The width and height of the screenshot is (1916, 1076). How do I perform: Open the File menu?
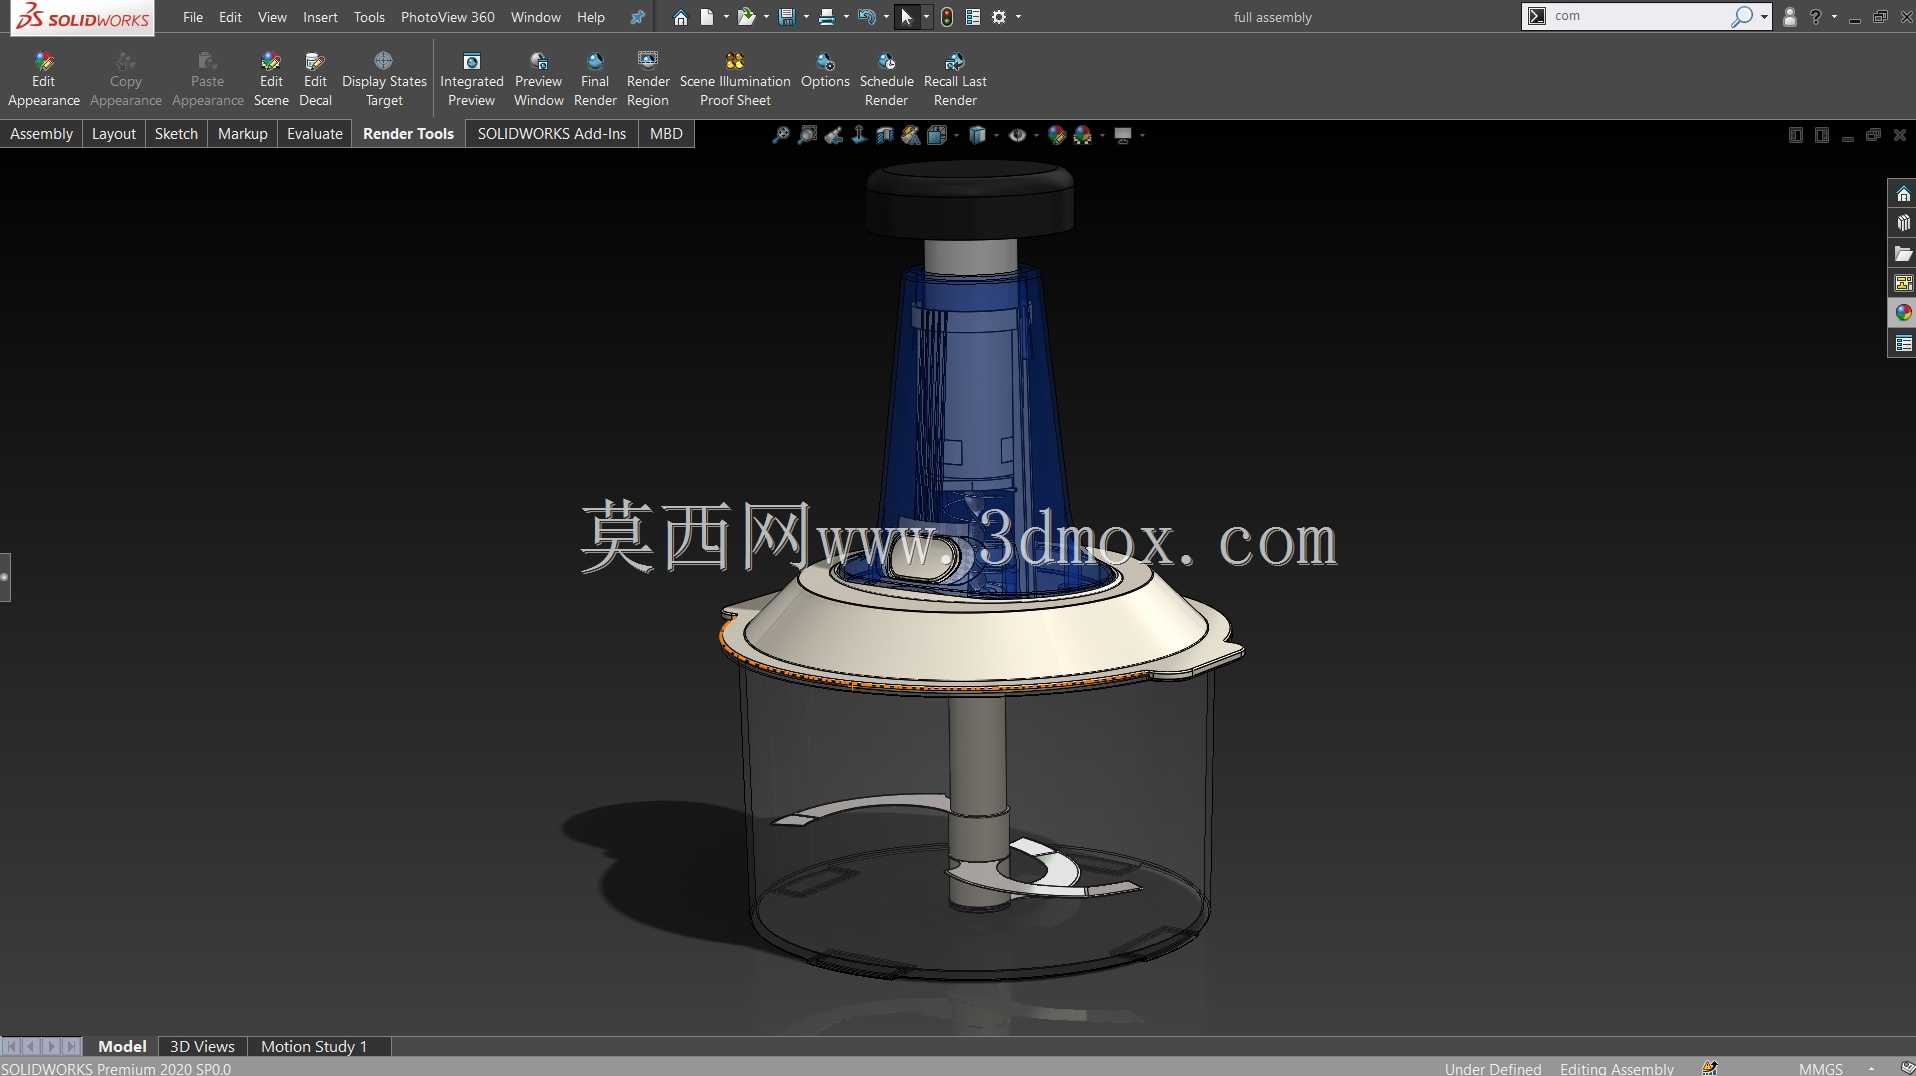[193, 17]
